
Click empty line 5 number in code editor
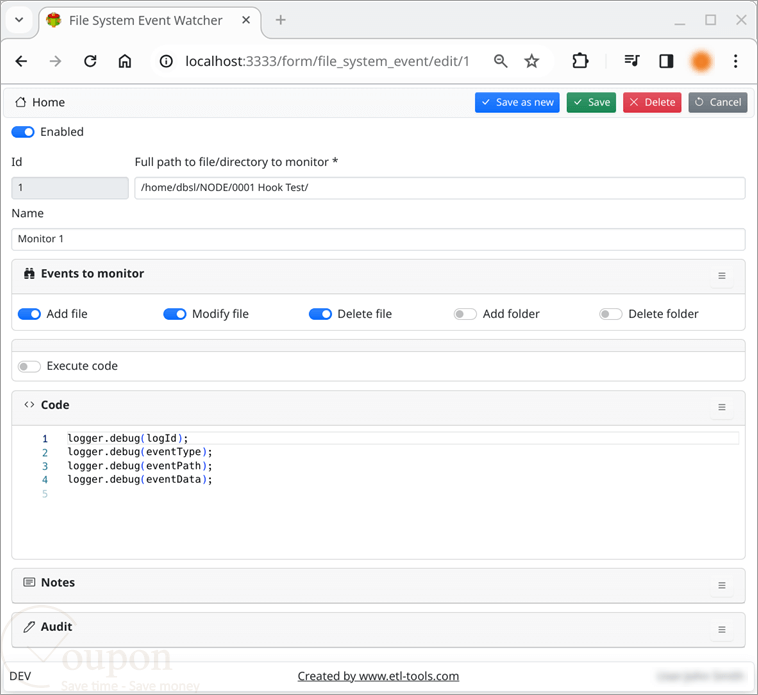click(x=44, y=494)
